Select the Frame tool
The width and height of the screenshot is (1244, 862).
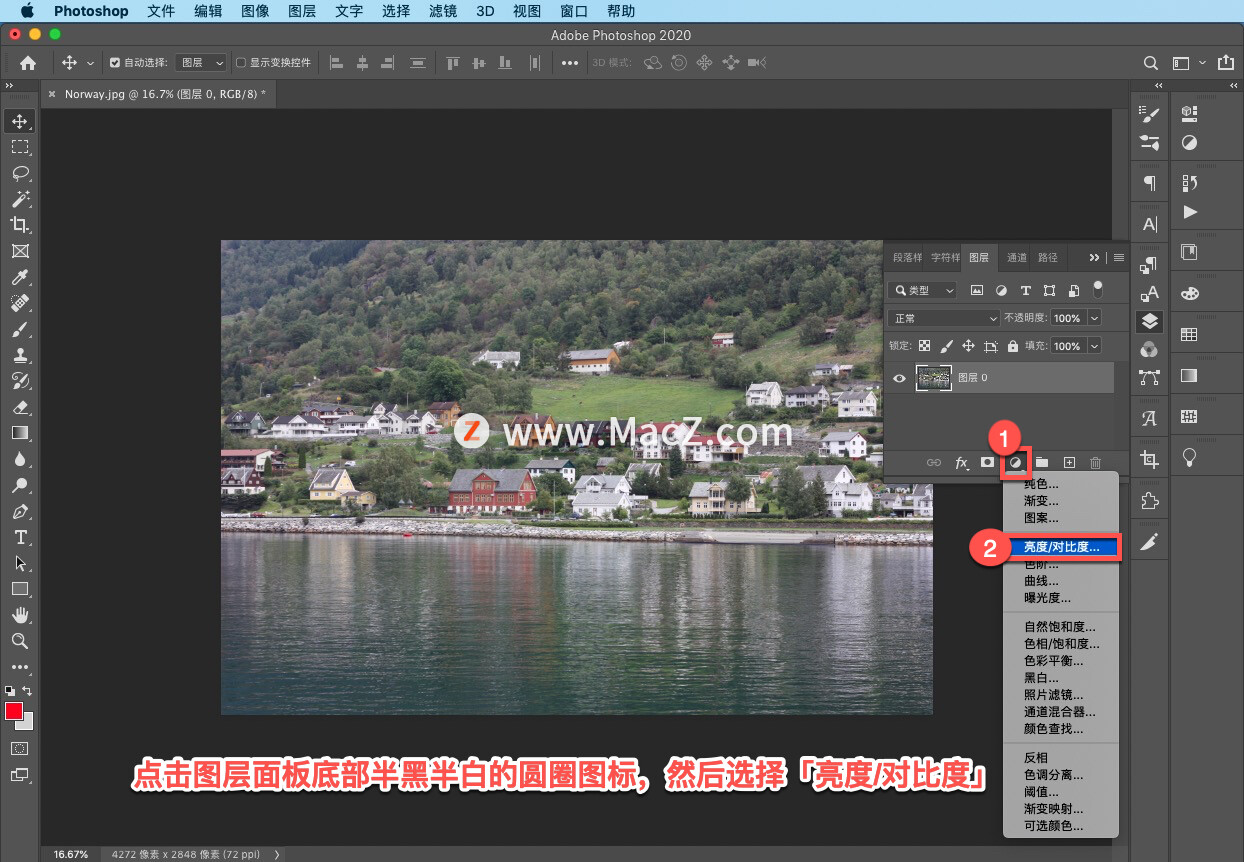(19, 251)
